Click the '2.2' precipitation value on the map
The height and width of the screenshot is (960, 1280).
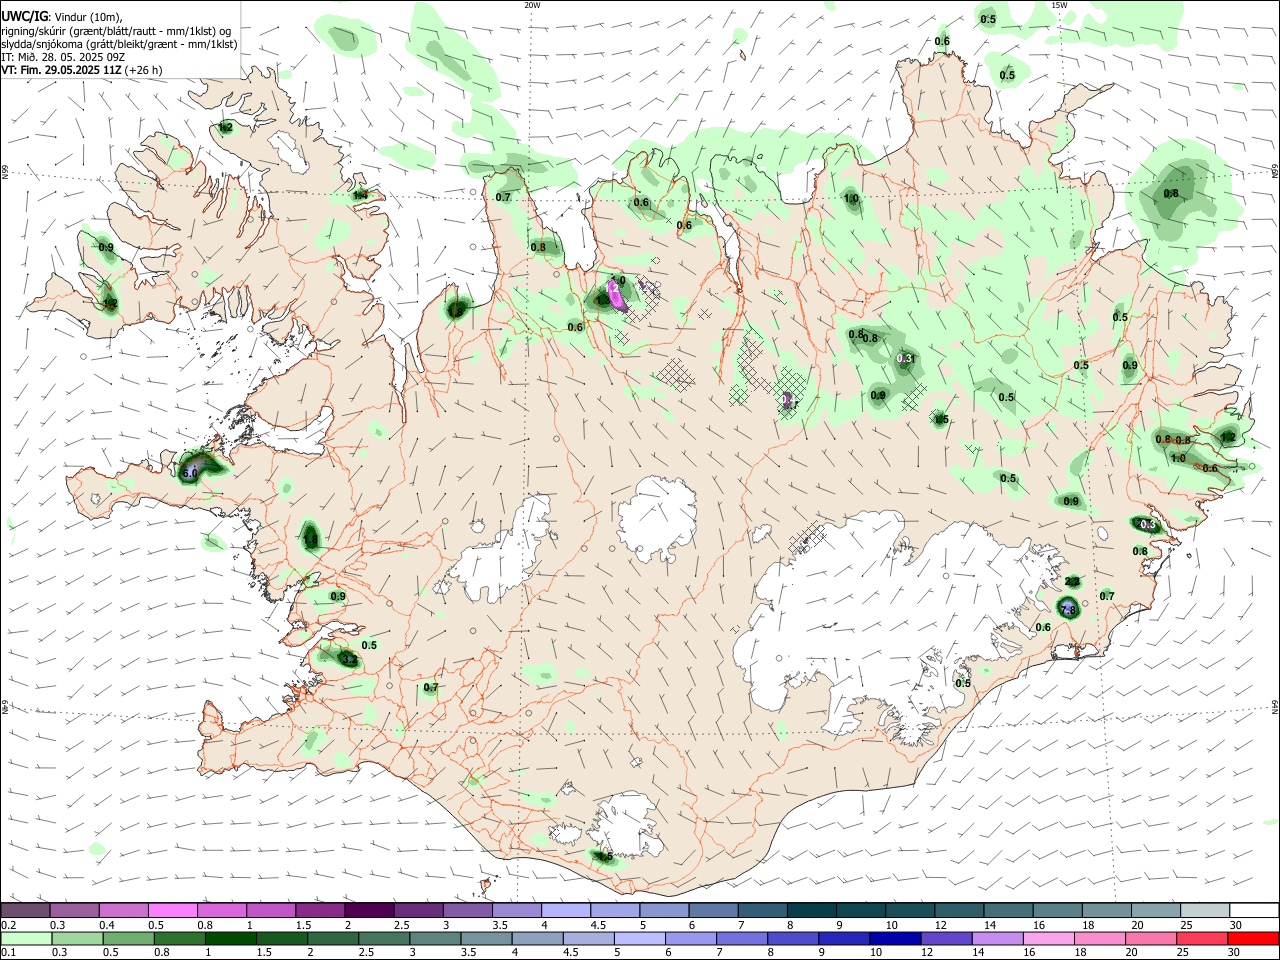point(1072,582)
